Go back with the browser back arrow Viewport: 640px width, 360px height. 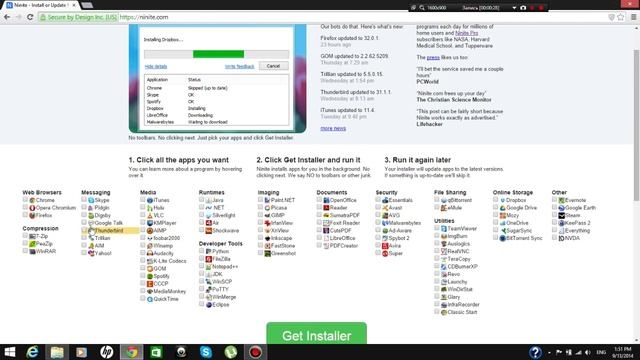point(7,17)
